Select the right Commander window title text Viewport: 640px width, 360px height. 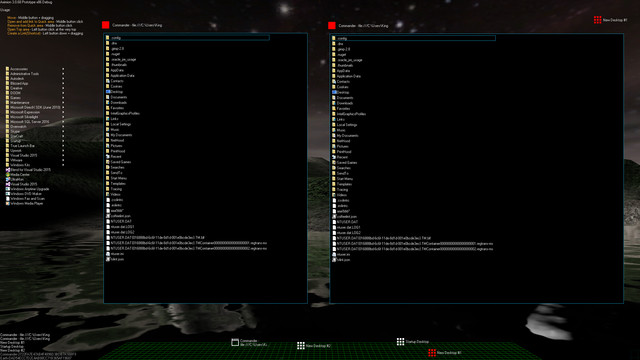pos(363,26)
